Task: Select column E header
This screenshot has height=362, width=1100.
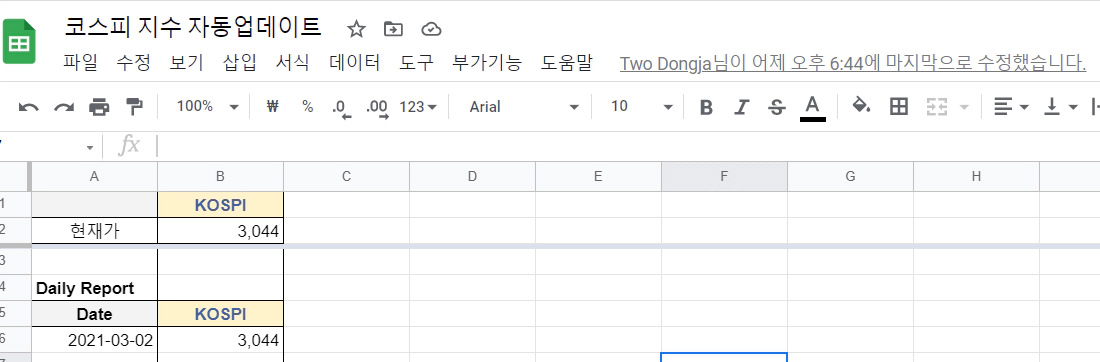Action: pyautogui.click(x=598, y=177)
